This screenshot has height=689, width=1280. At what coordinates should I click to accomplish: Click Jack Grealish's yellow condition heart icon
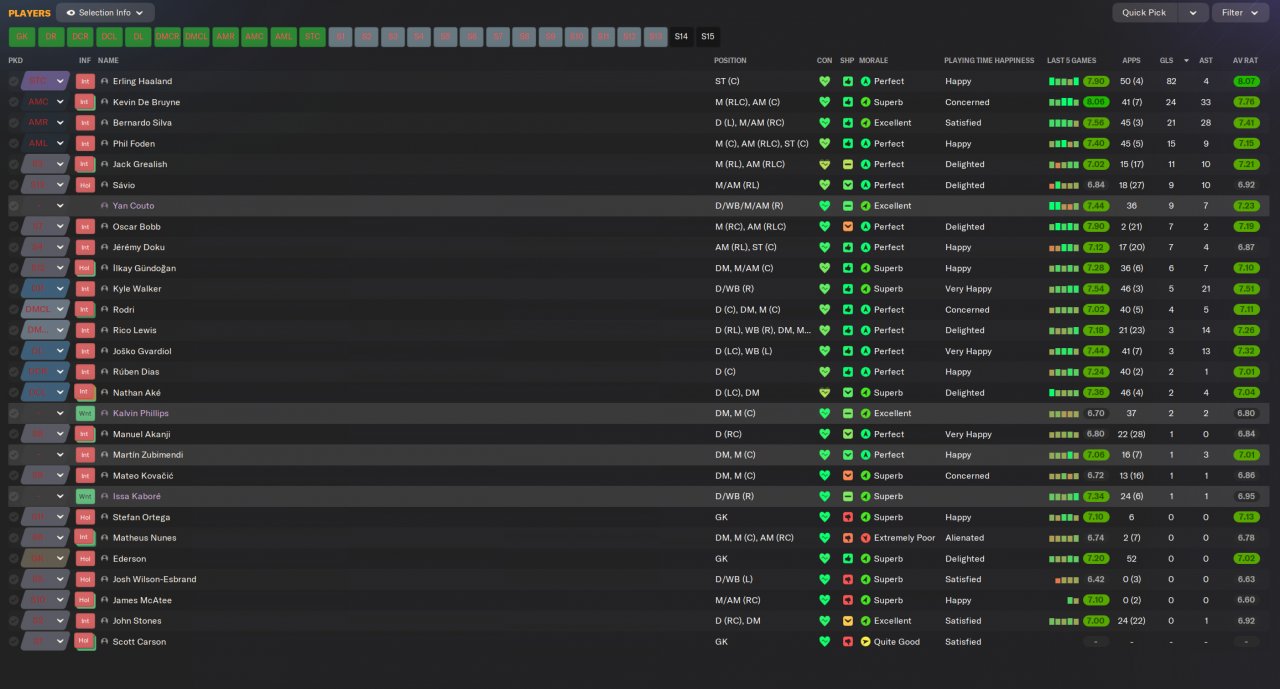click(825, 164)
